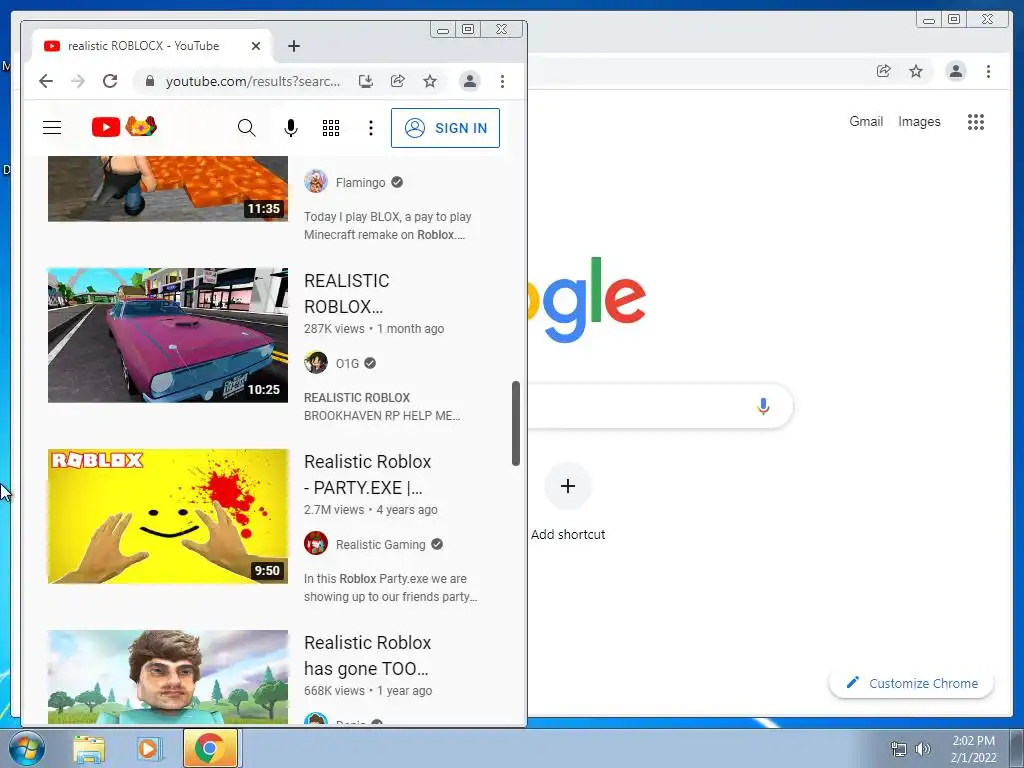
Task: Click the Add shortcut plus button
Action: (x=568, y=486)
